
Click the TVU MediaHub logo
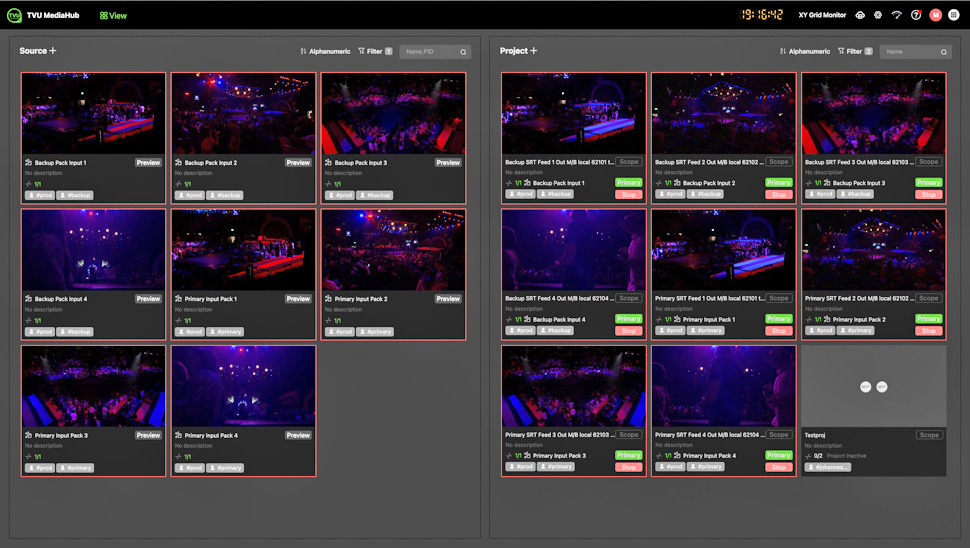click(14, 15)
